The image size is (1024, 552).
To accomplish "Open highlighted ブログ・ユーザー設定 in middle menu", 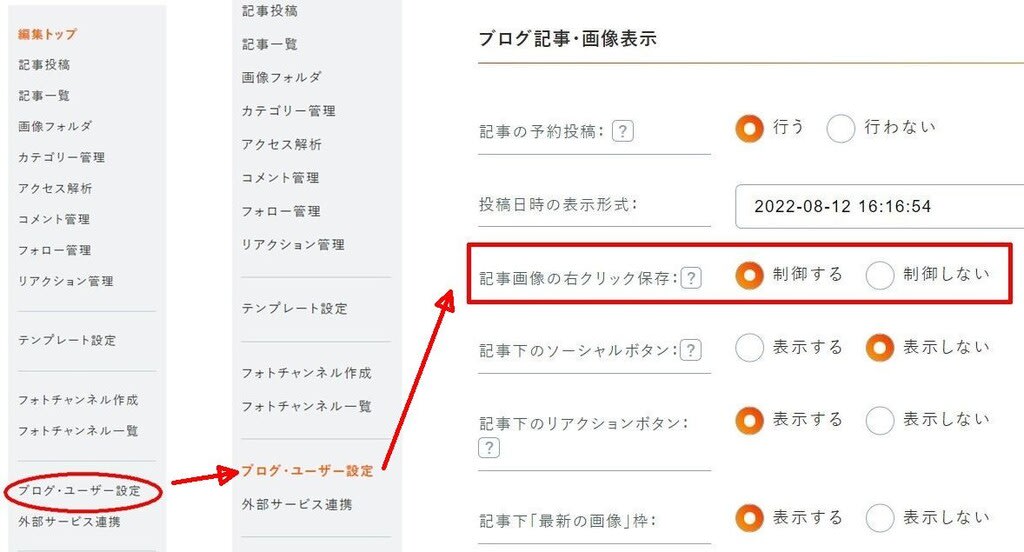I will [x=307, y=470].
